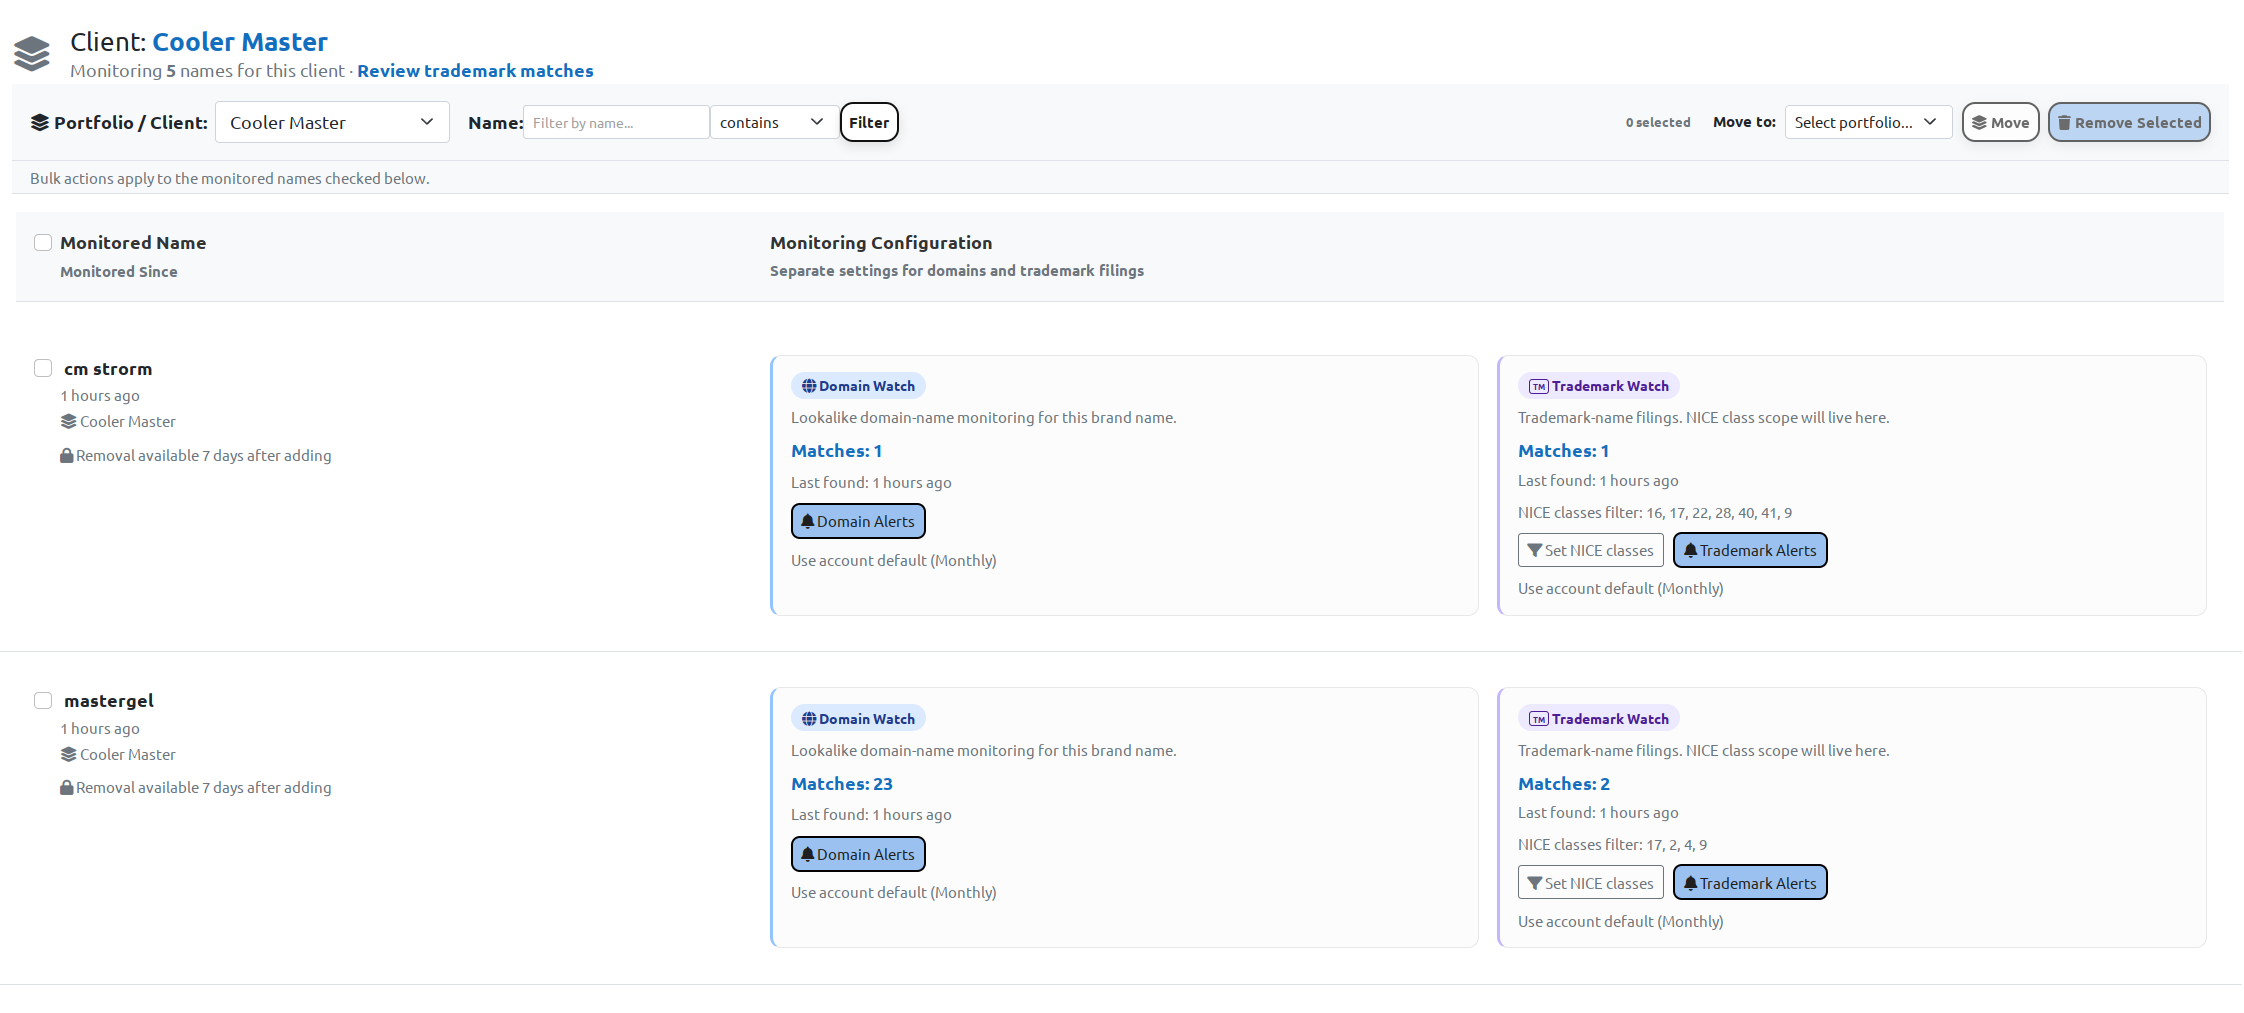Open the Select portfolio... Move to dropdown
This screenshot has height=1013, width=2244.
[1868, 122]
